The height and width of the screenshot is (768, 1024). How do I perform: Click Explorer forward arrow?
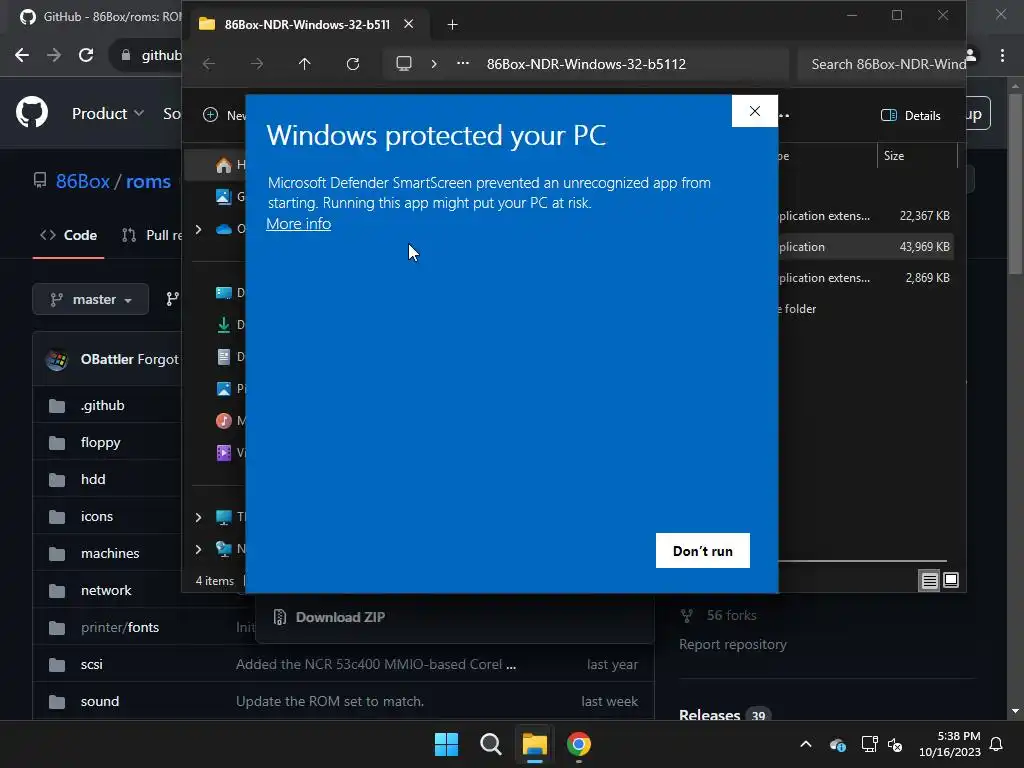tap(257, 64)
